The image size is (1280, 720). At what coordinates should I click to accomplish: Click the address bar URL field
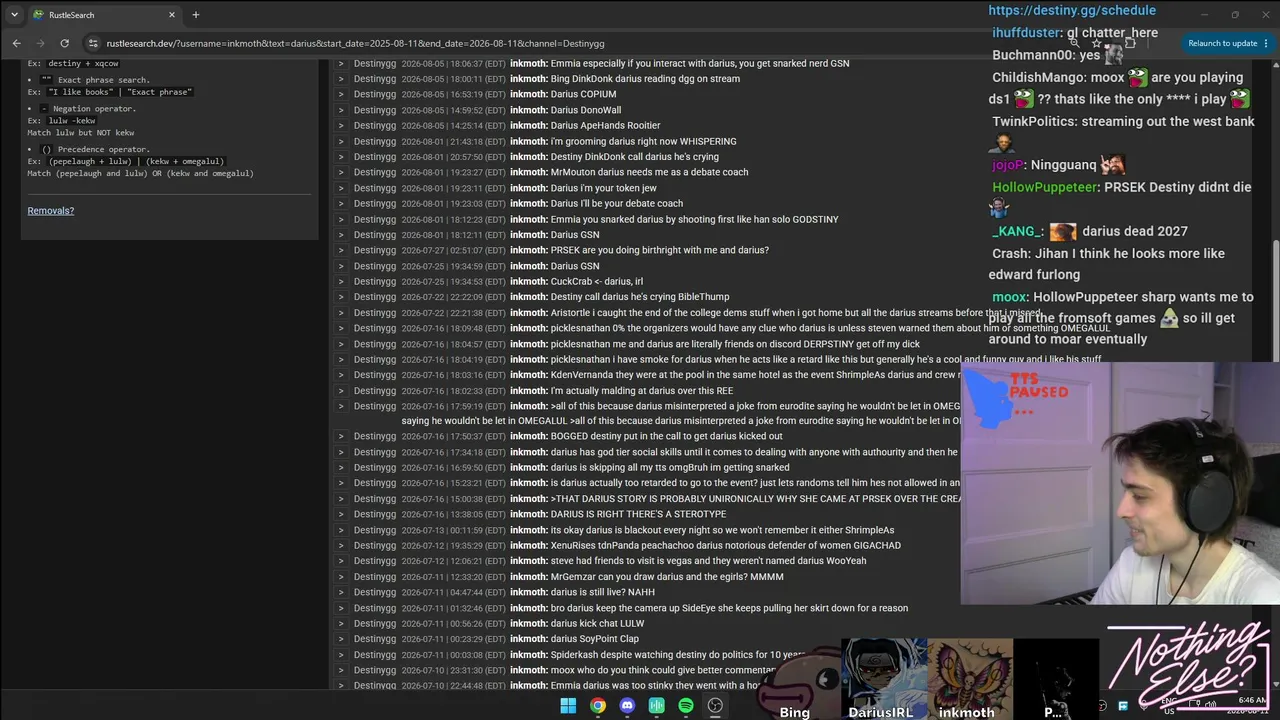pyautogui.click(x=355, y=43)
